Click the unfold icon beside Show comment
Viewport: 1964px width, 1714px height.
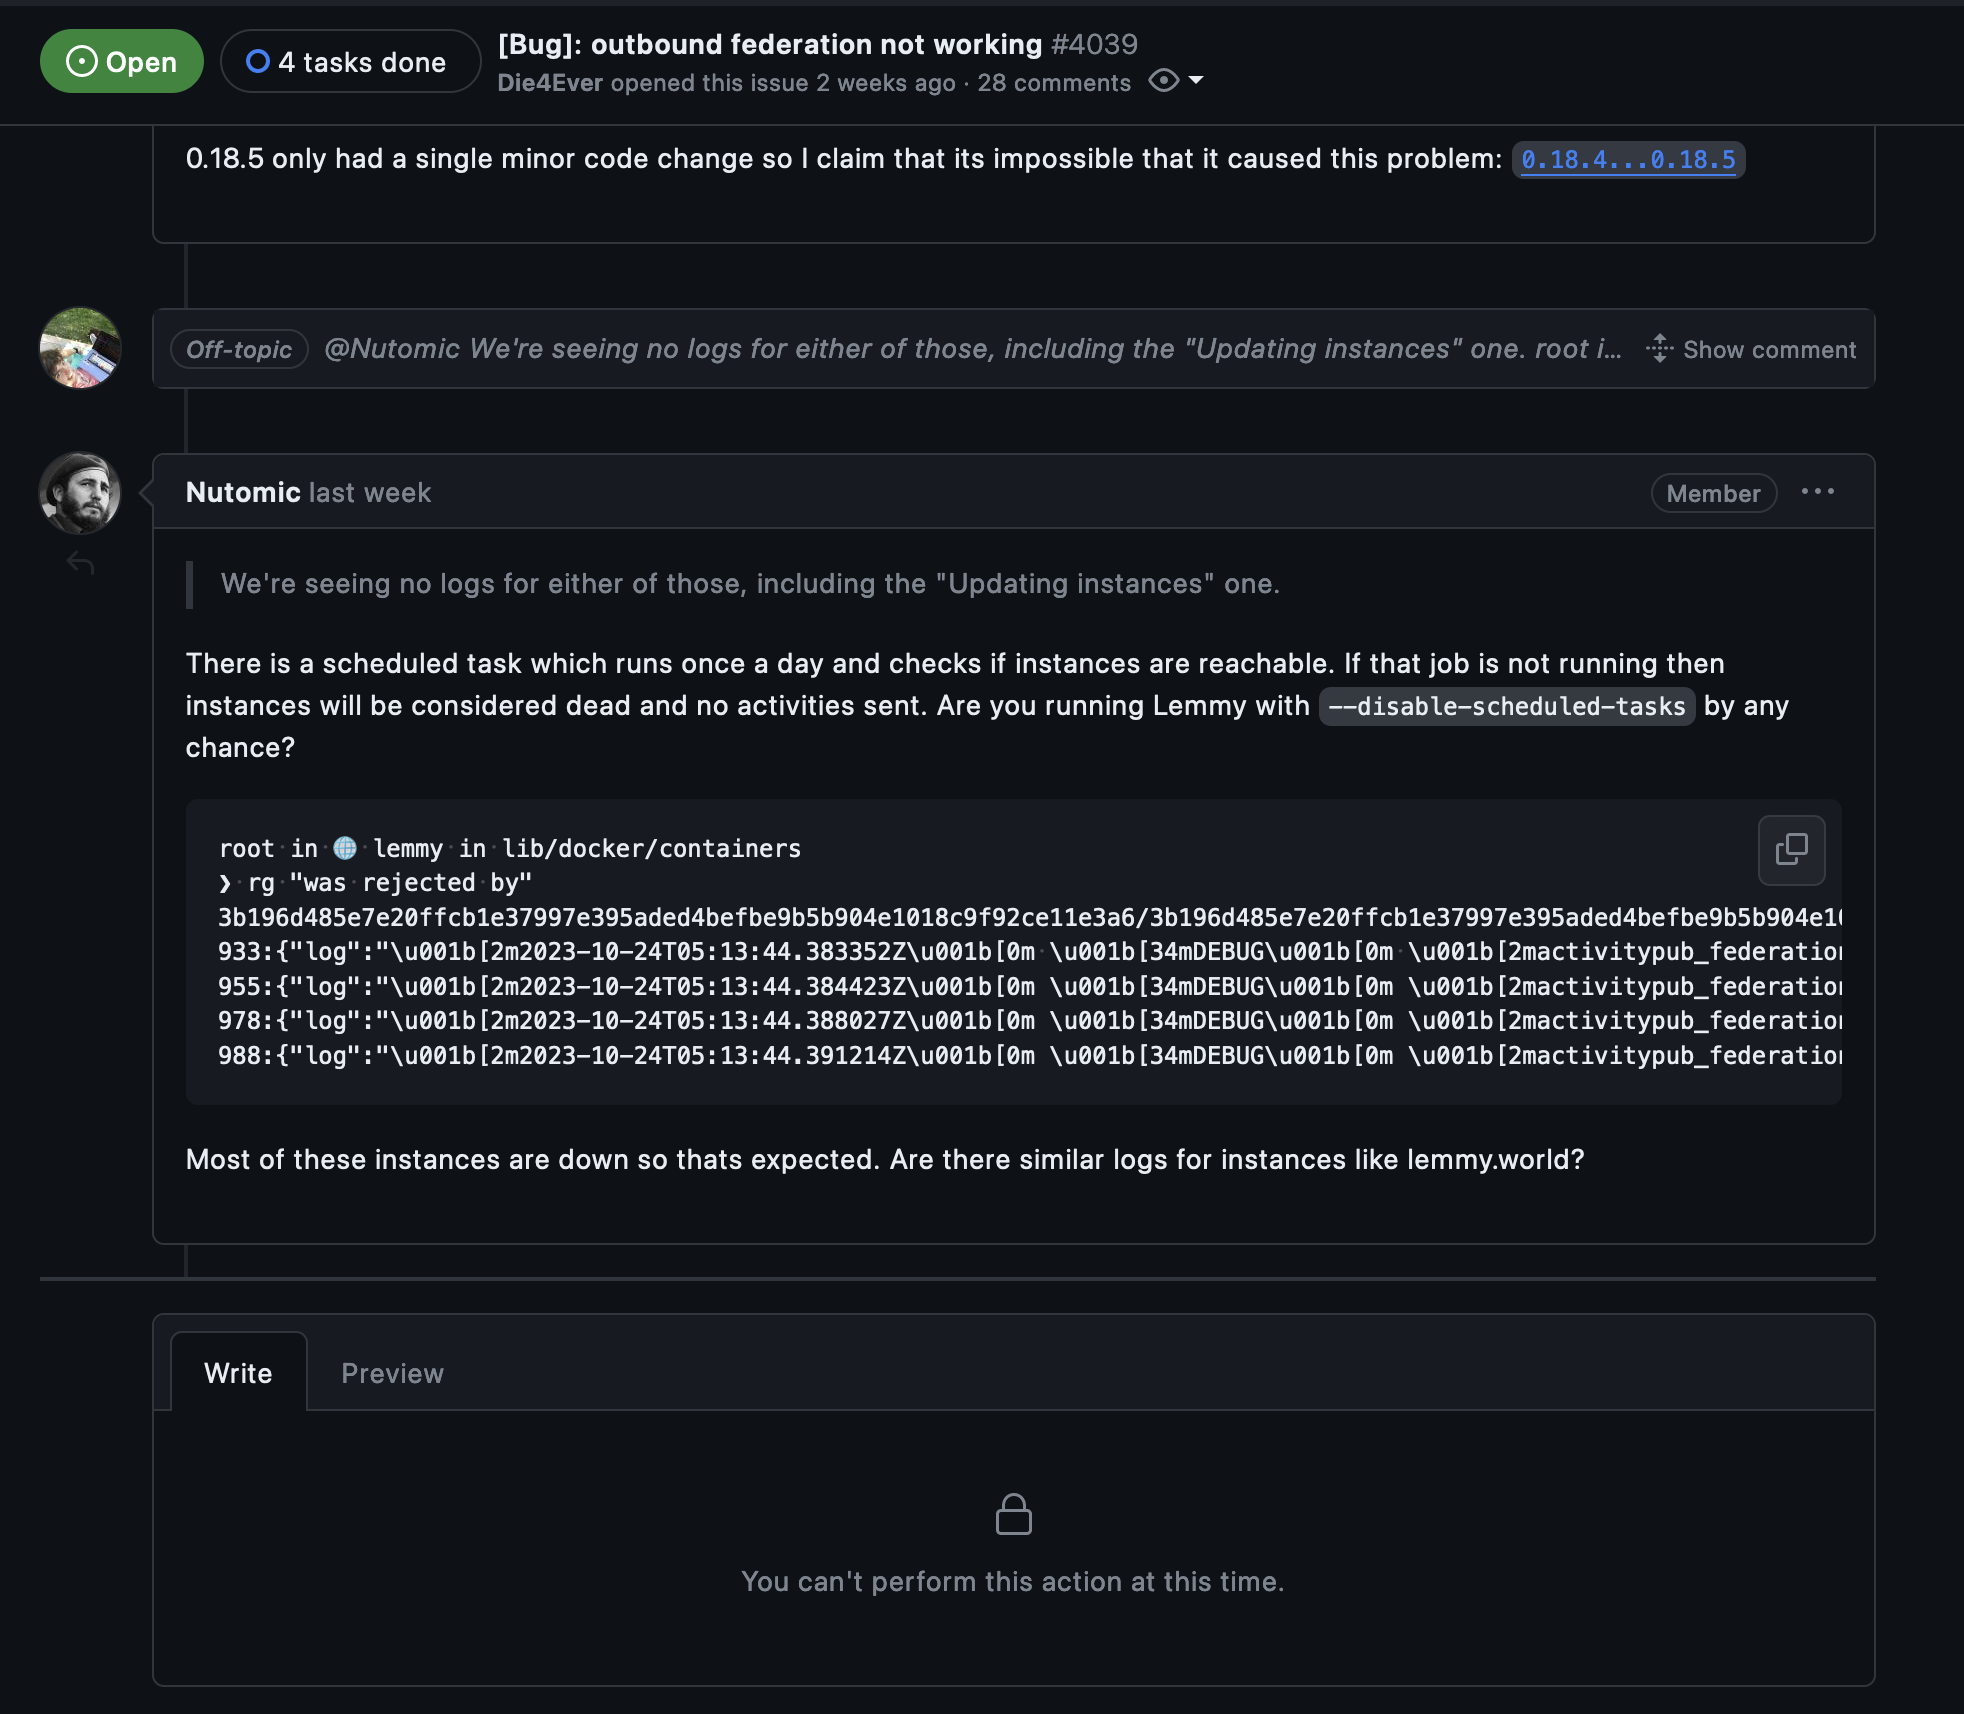coord(1659,349)
